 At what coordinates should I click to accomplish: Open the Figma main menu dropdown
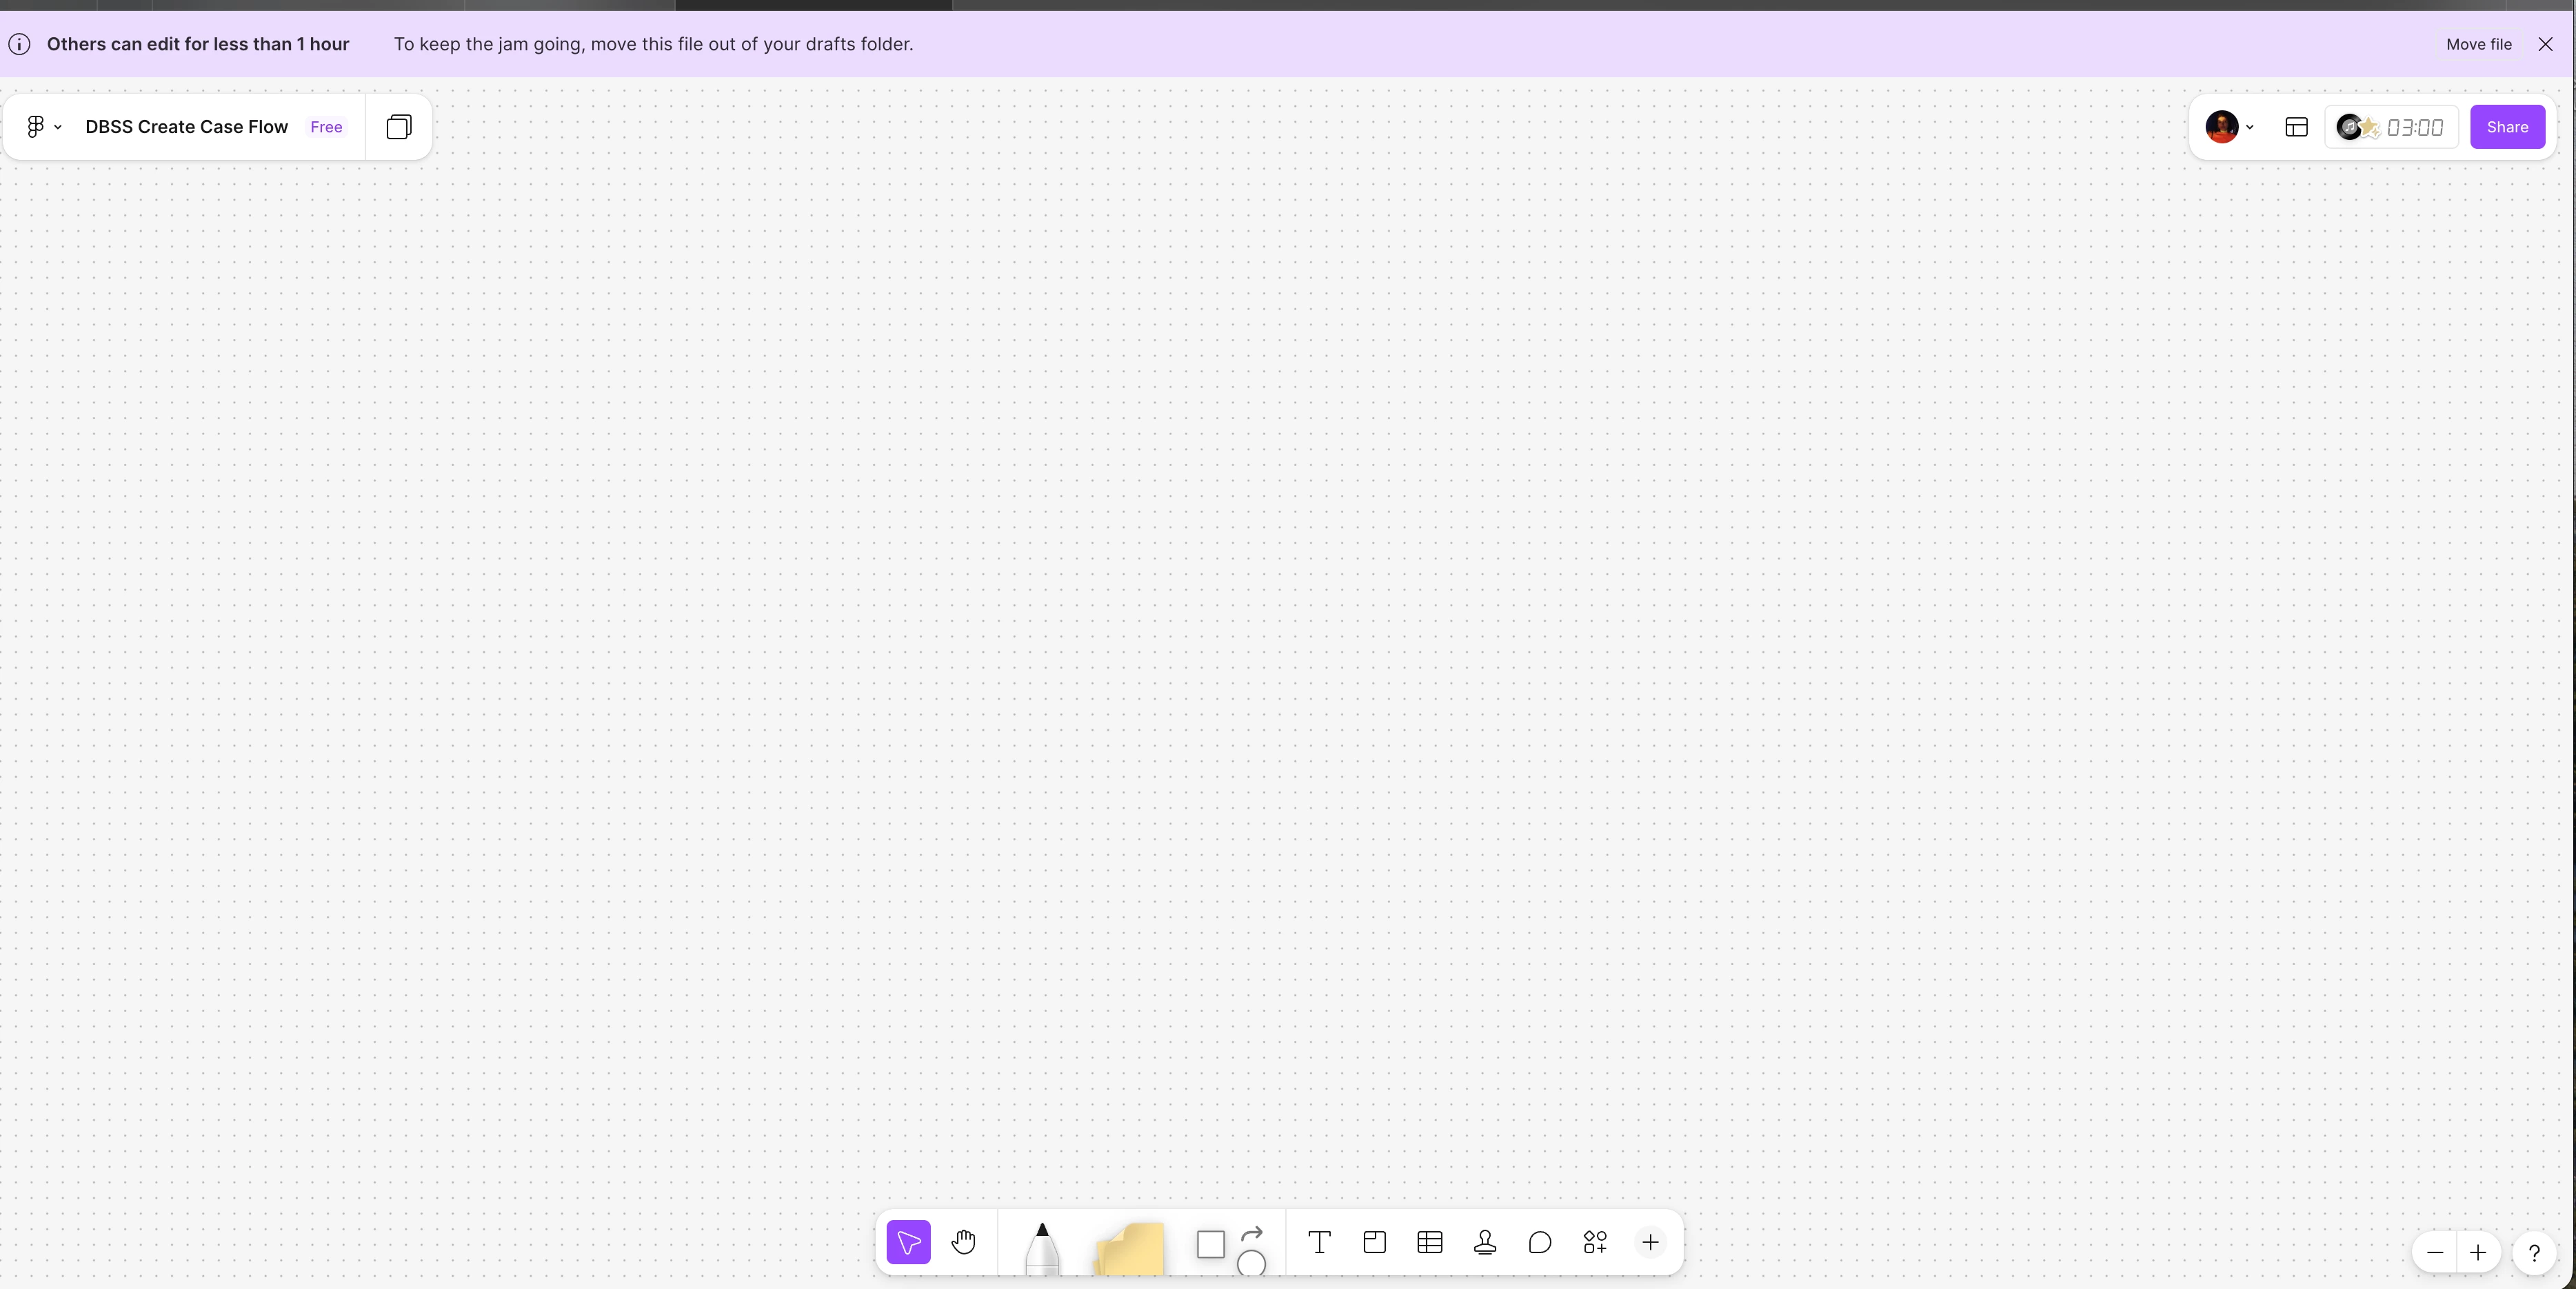[43, 127]
